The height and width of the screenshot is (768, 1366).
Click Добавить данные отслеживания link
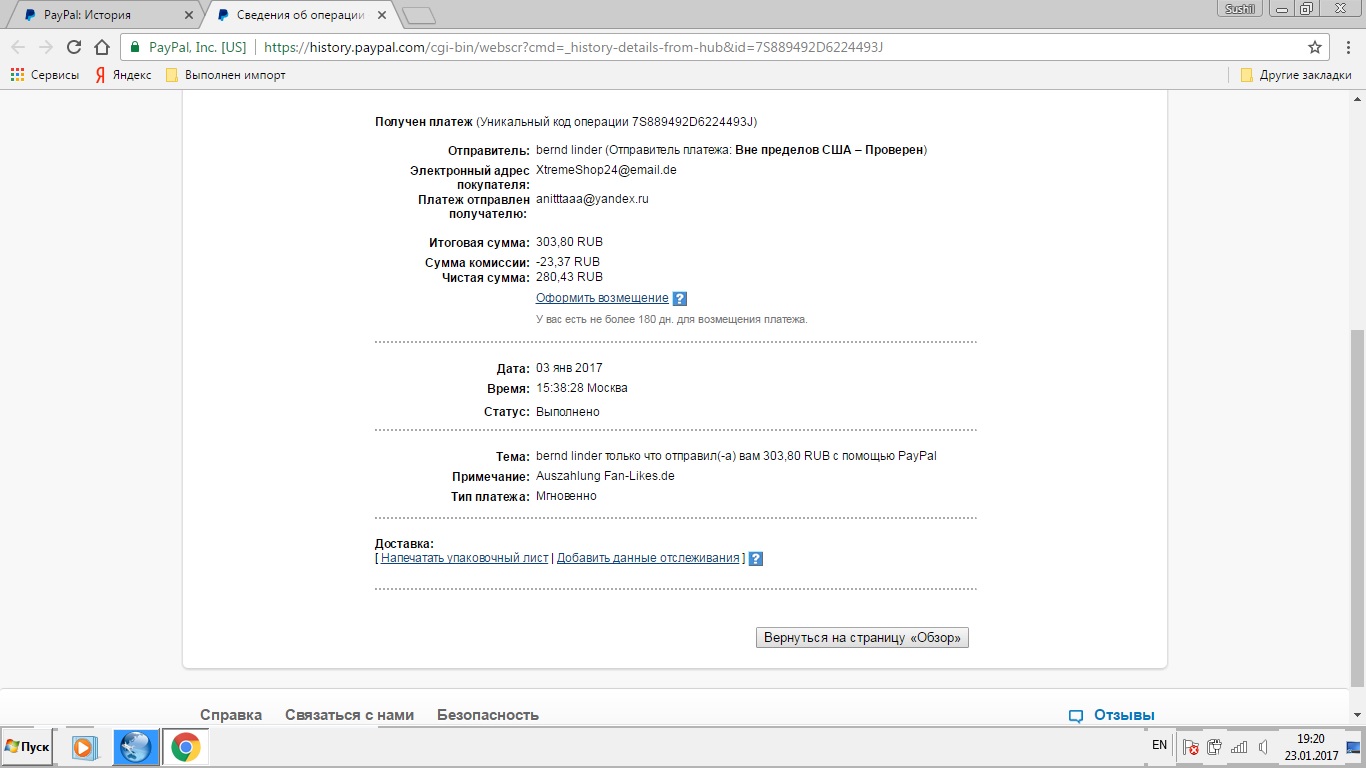[648, 558]
